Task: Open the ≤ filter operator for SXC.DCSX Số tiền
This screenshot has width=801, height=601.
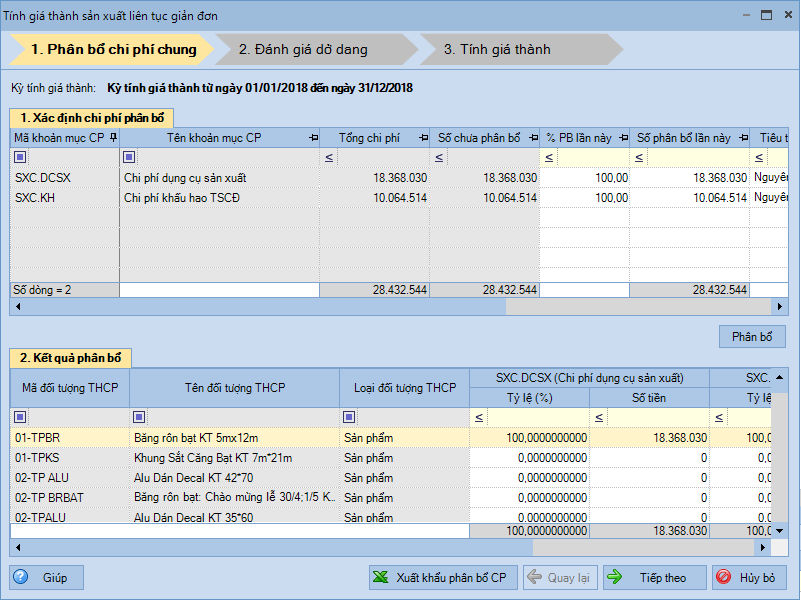Action: [x=599, y=418]
